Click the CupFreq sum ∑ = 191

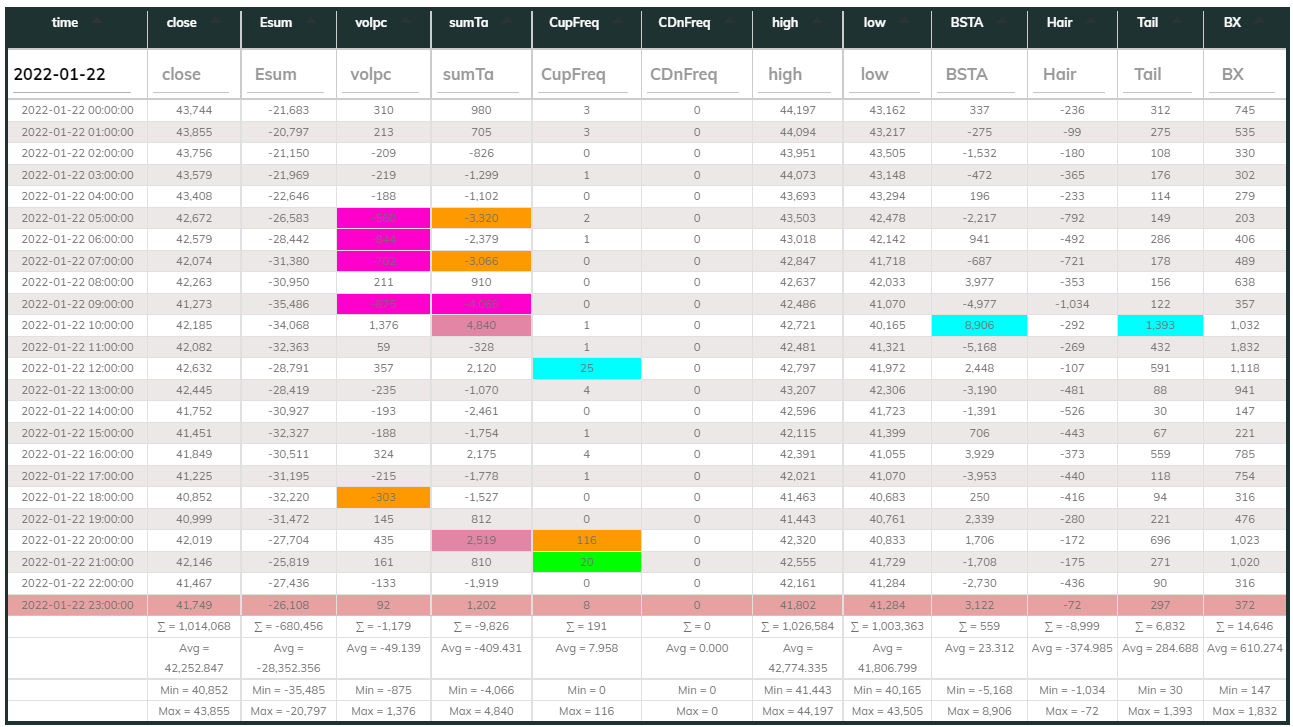(586, 627)
